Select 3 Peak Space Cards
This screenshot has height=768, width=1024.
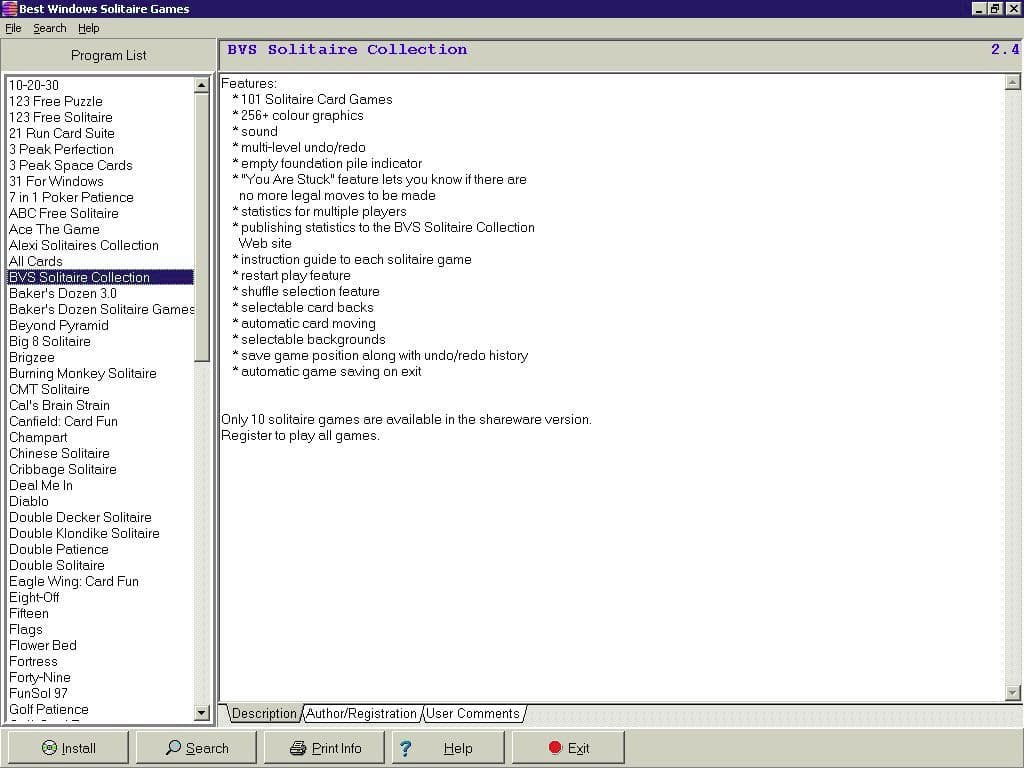pyautogui.click(x=100, y=165)
